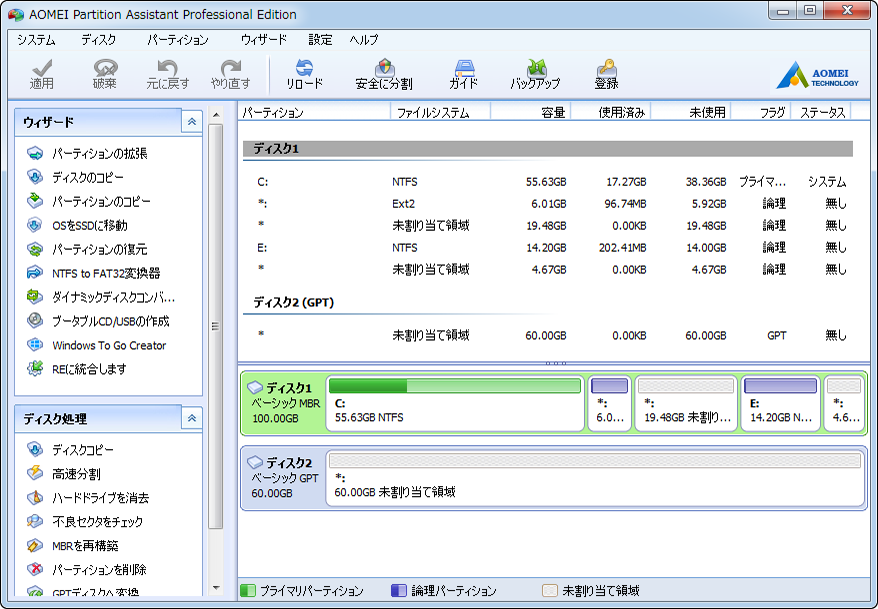The height and width of the screenshot is (609, 878).
Task: Select the 4.67GB 未割り当て領域 row
Action: [x=548, y=269]
